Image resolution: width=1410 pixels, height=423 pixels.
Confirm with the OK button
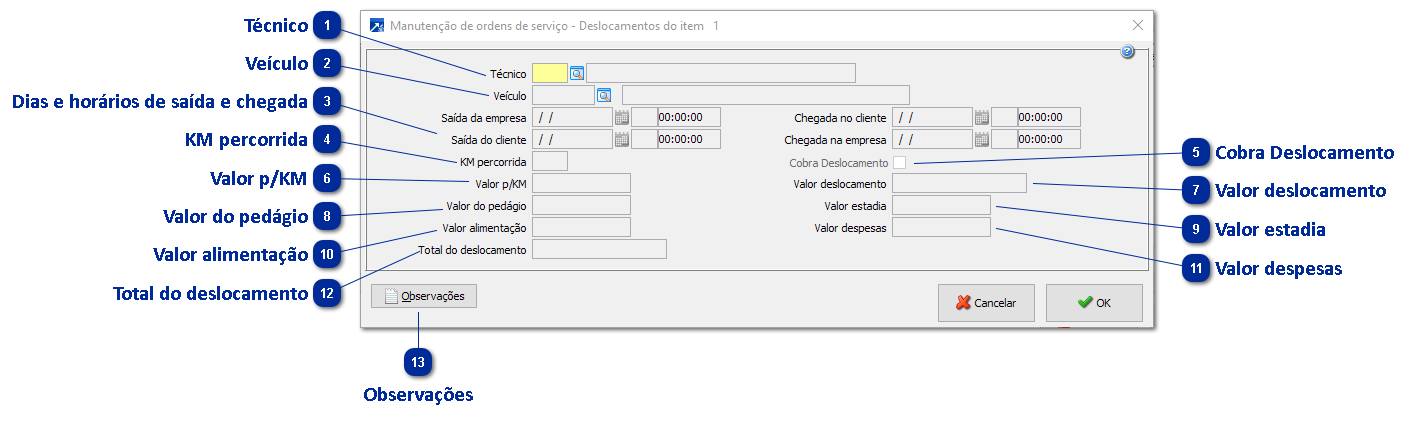[x=1094, y=303]
